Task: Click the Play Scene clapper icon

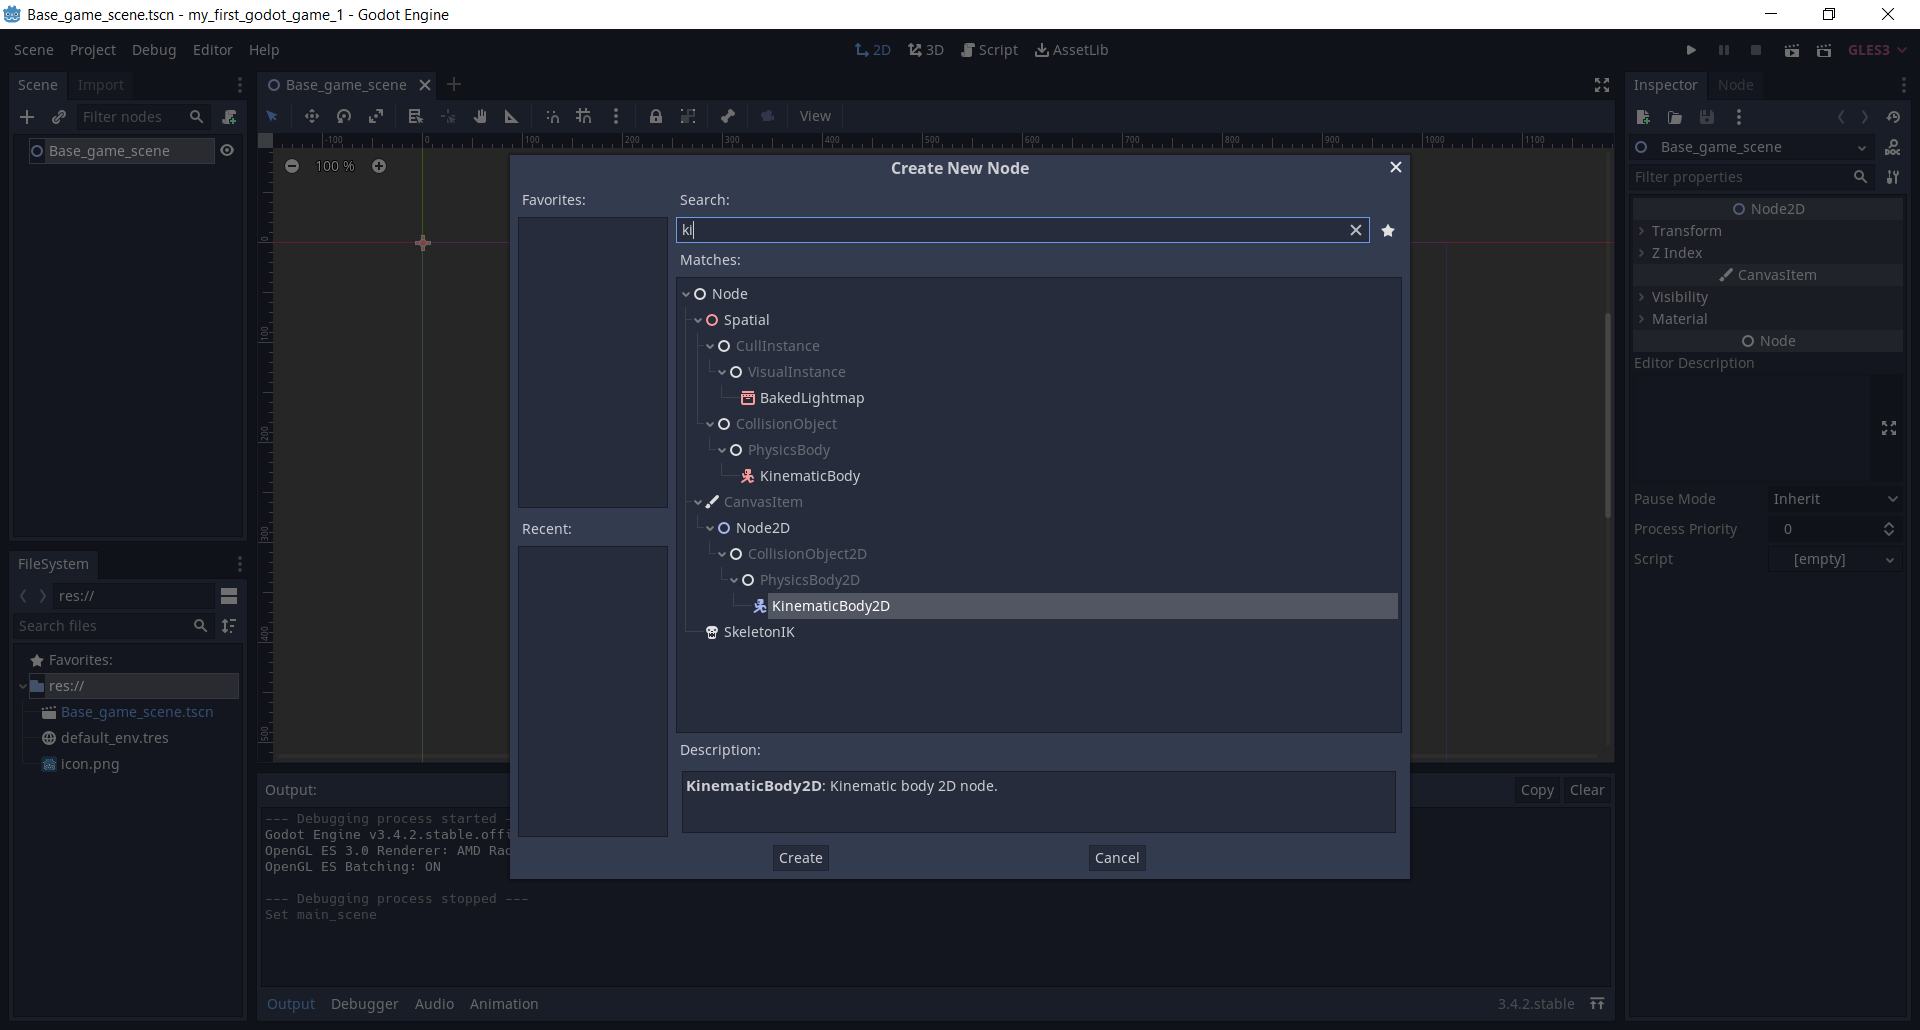Action: point(1792,50)
